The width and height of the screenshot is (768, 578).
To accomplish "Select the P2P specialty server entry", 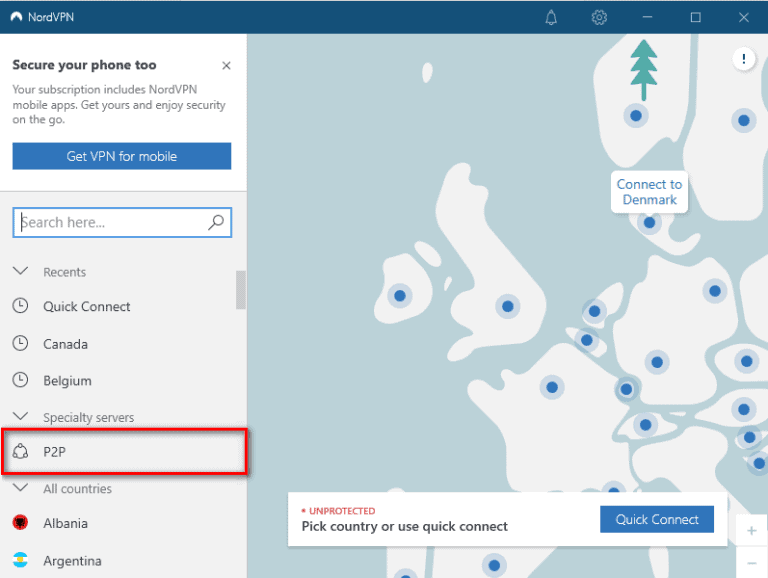I will pyautogui.click(x=124, y=452).
